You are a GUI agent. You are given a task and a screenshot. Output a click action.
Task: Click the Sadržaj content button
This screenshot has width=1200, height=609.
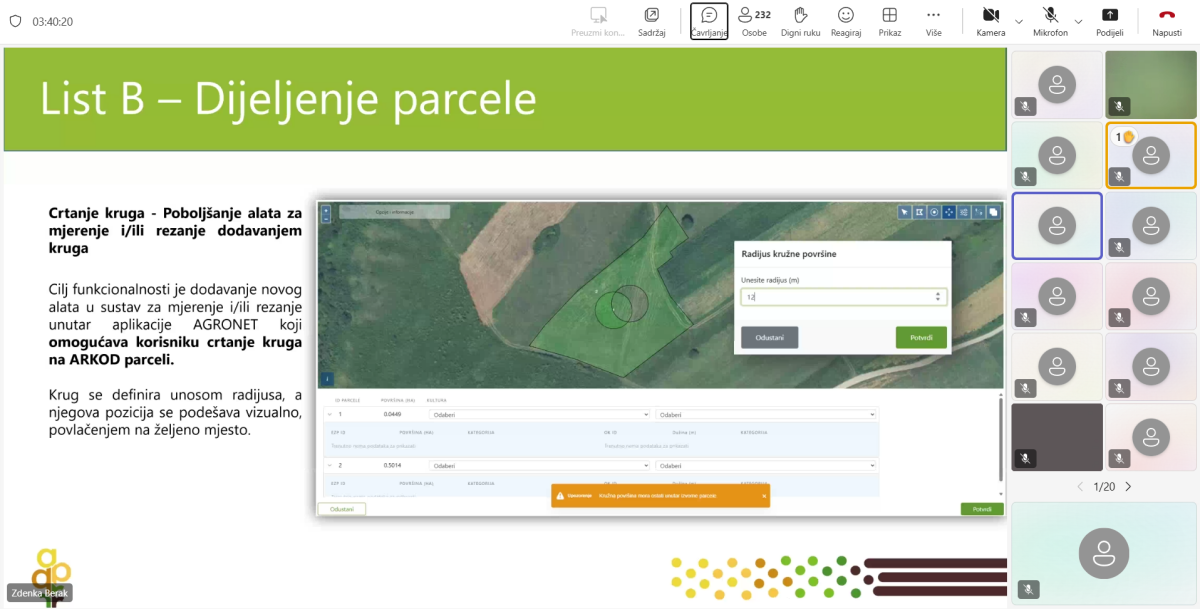(x=652, y=21)
